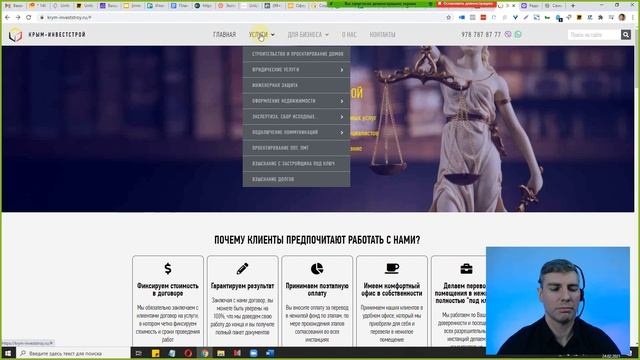Expand the Оформление недвижимости chevron

[342, 101]
